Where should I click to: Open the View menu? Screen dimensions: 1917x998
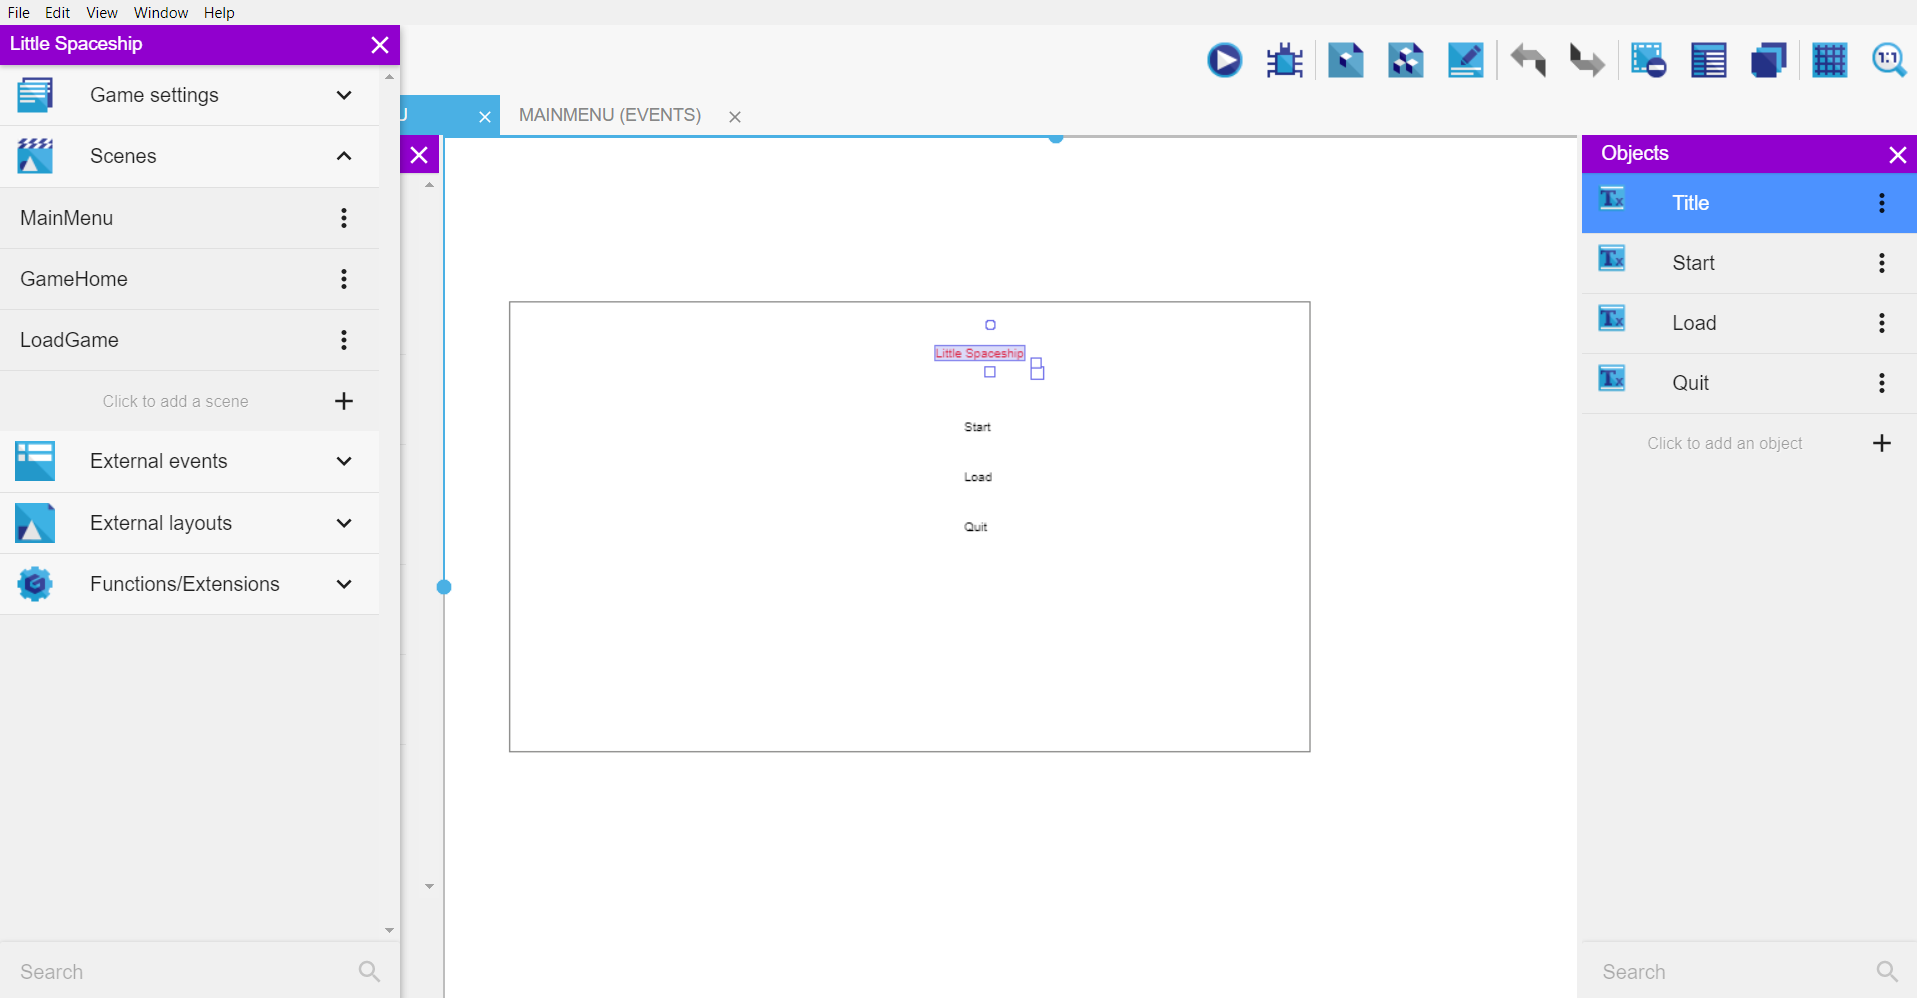(x=101, y=12)
